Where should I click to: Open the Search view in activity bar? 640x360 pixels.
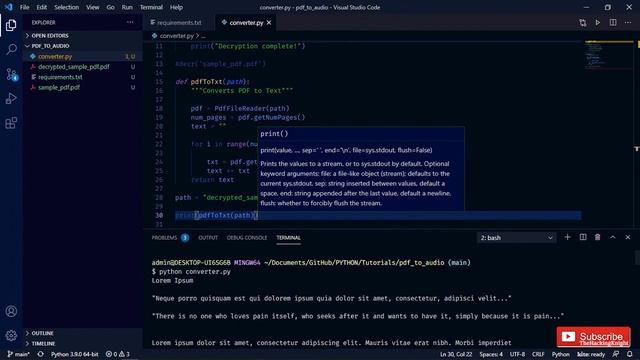coord(11,49)
